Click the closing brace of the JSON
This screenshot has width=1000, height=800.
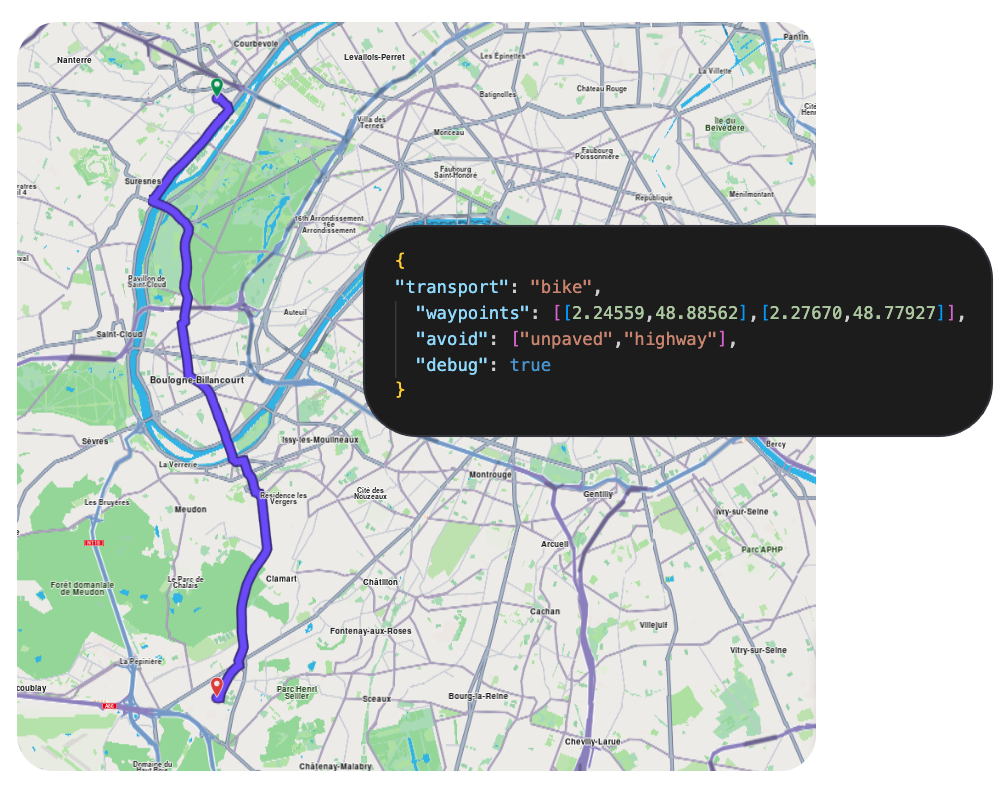(399, 391)
